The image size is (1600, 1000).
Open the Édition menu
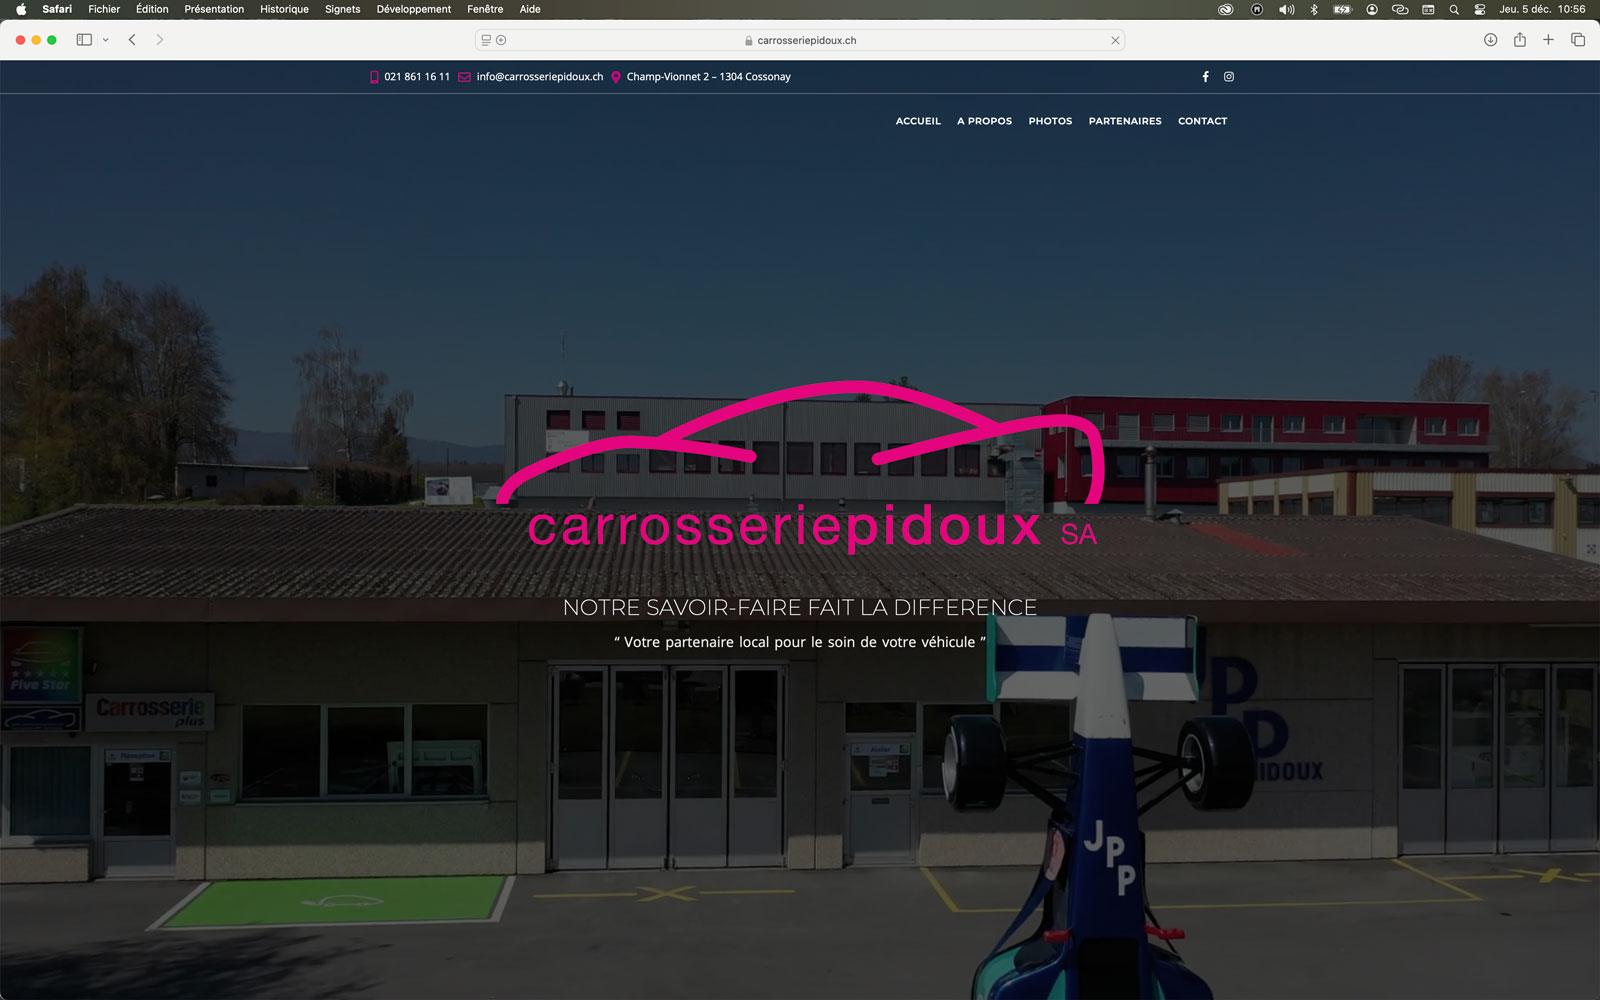pyautogui.click(x=152, y=9)
